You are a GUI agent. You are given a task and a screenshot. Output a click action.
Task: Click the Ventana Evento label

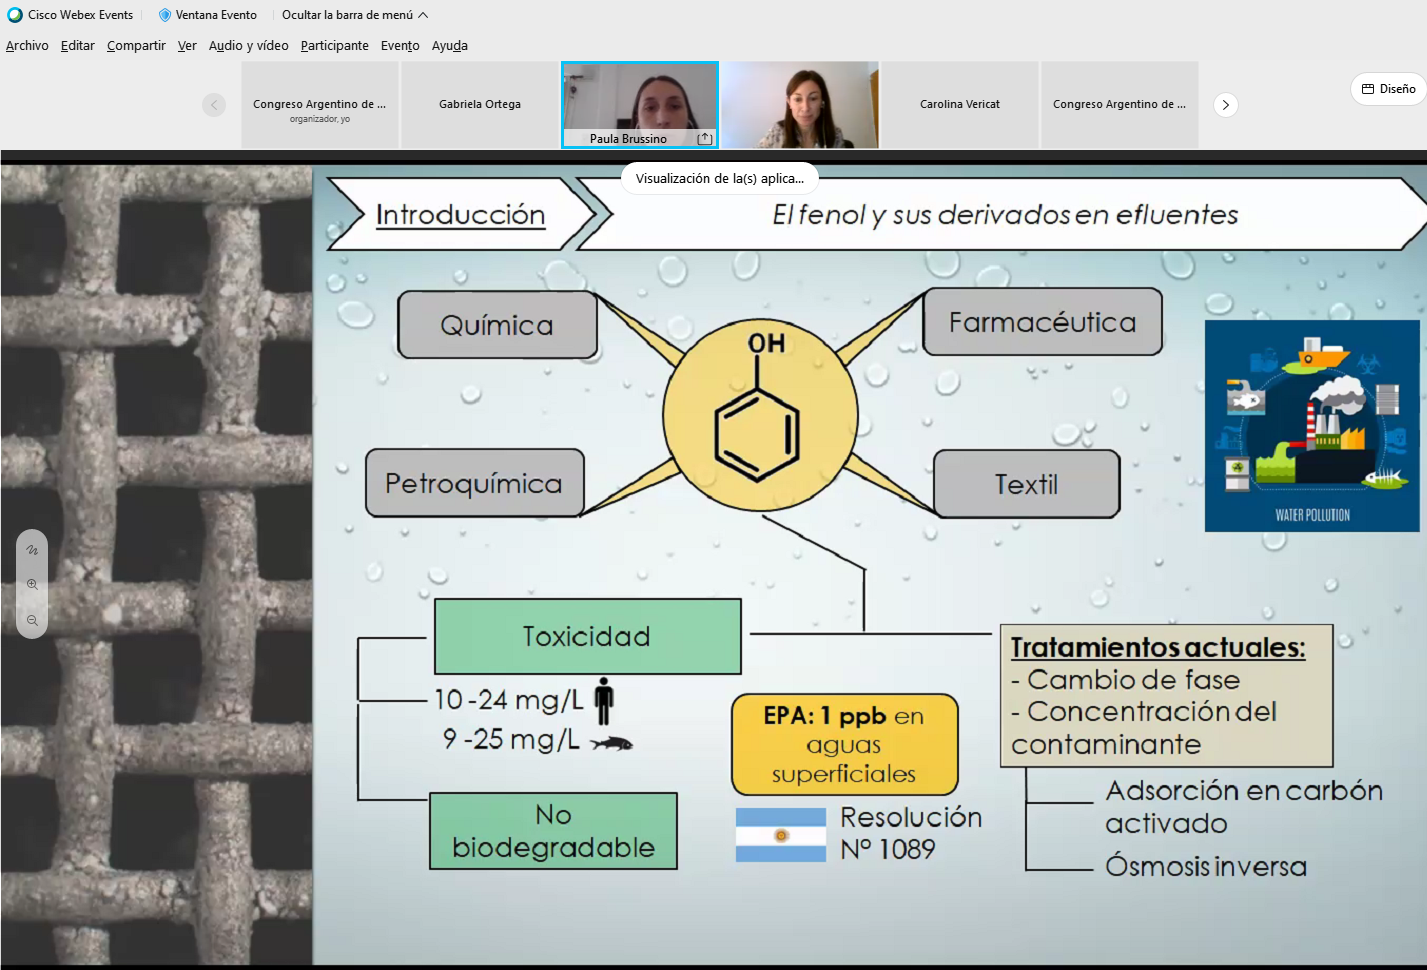click(x=216, y=15)
